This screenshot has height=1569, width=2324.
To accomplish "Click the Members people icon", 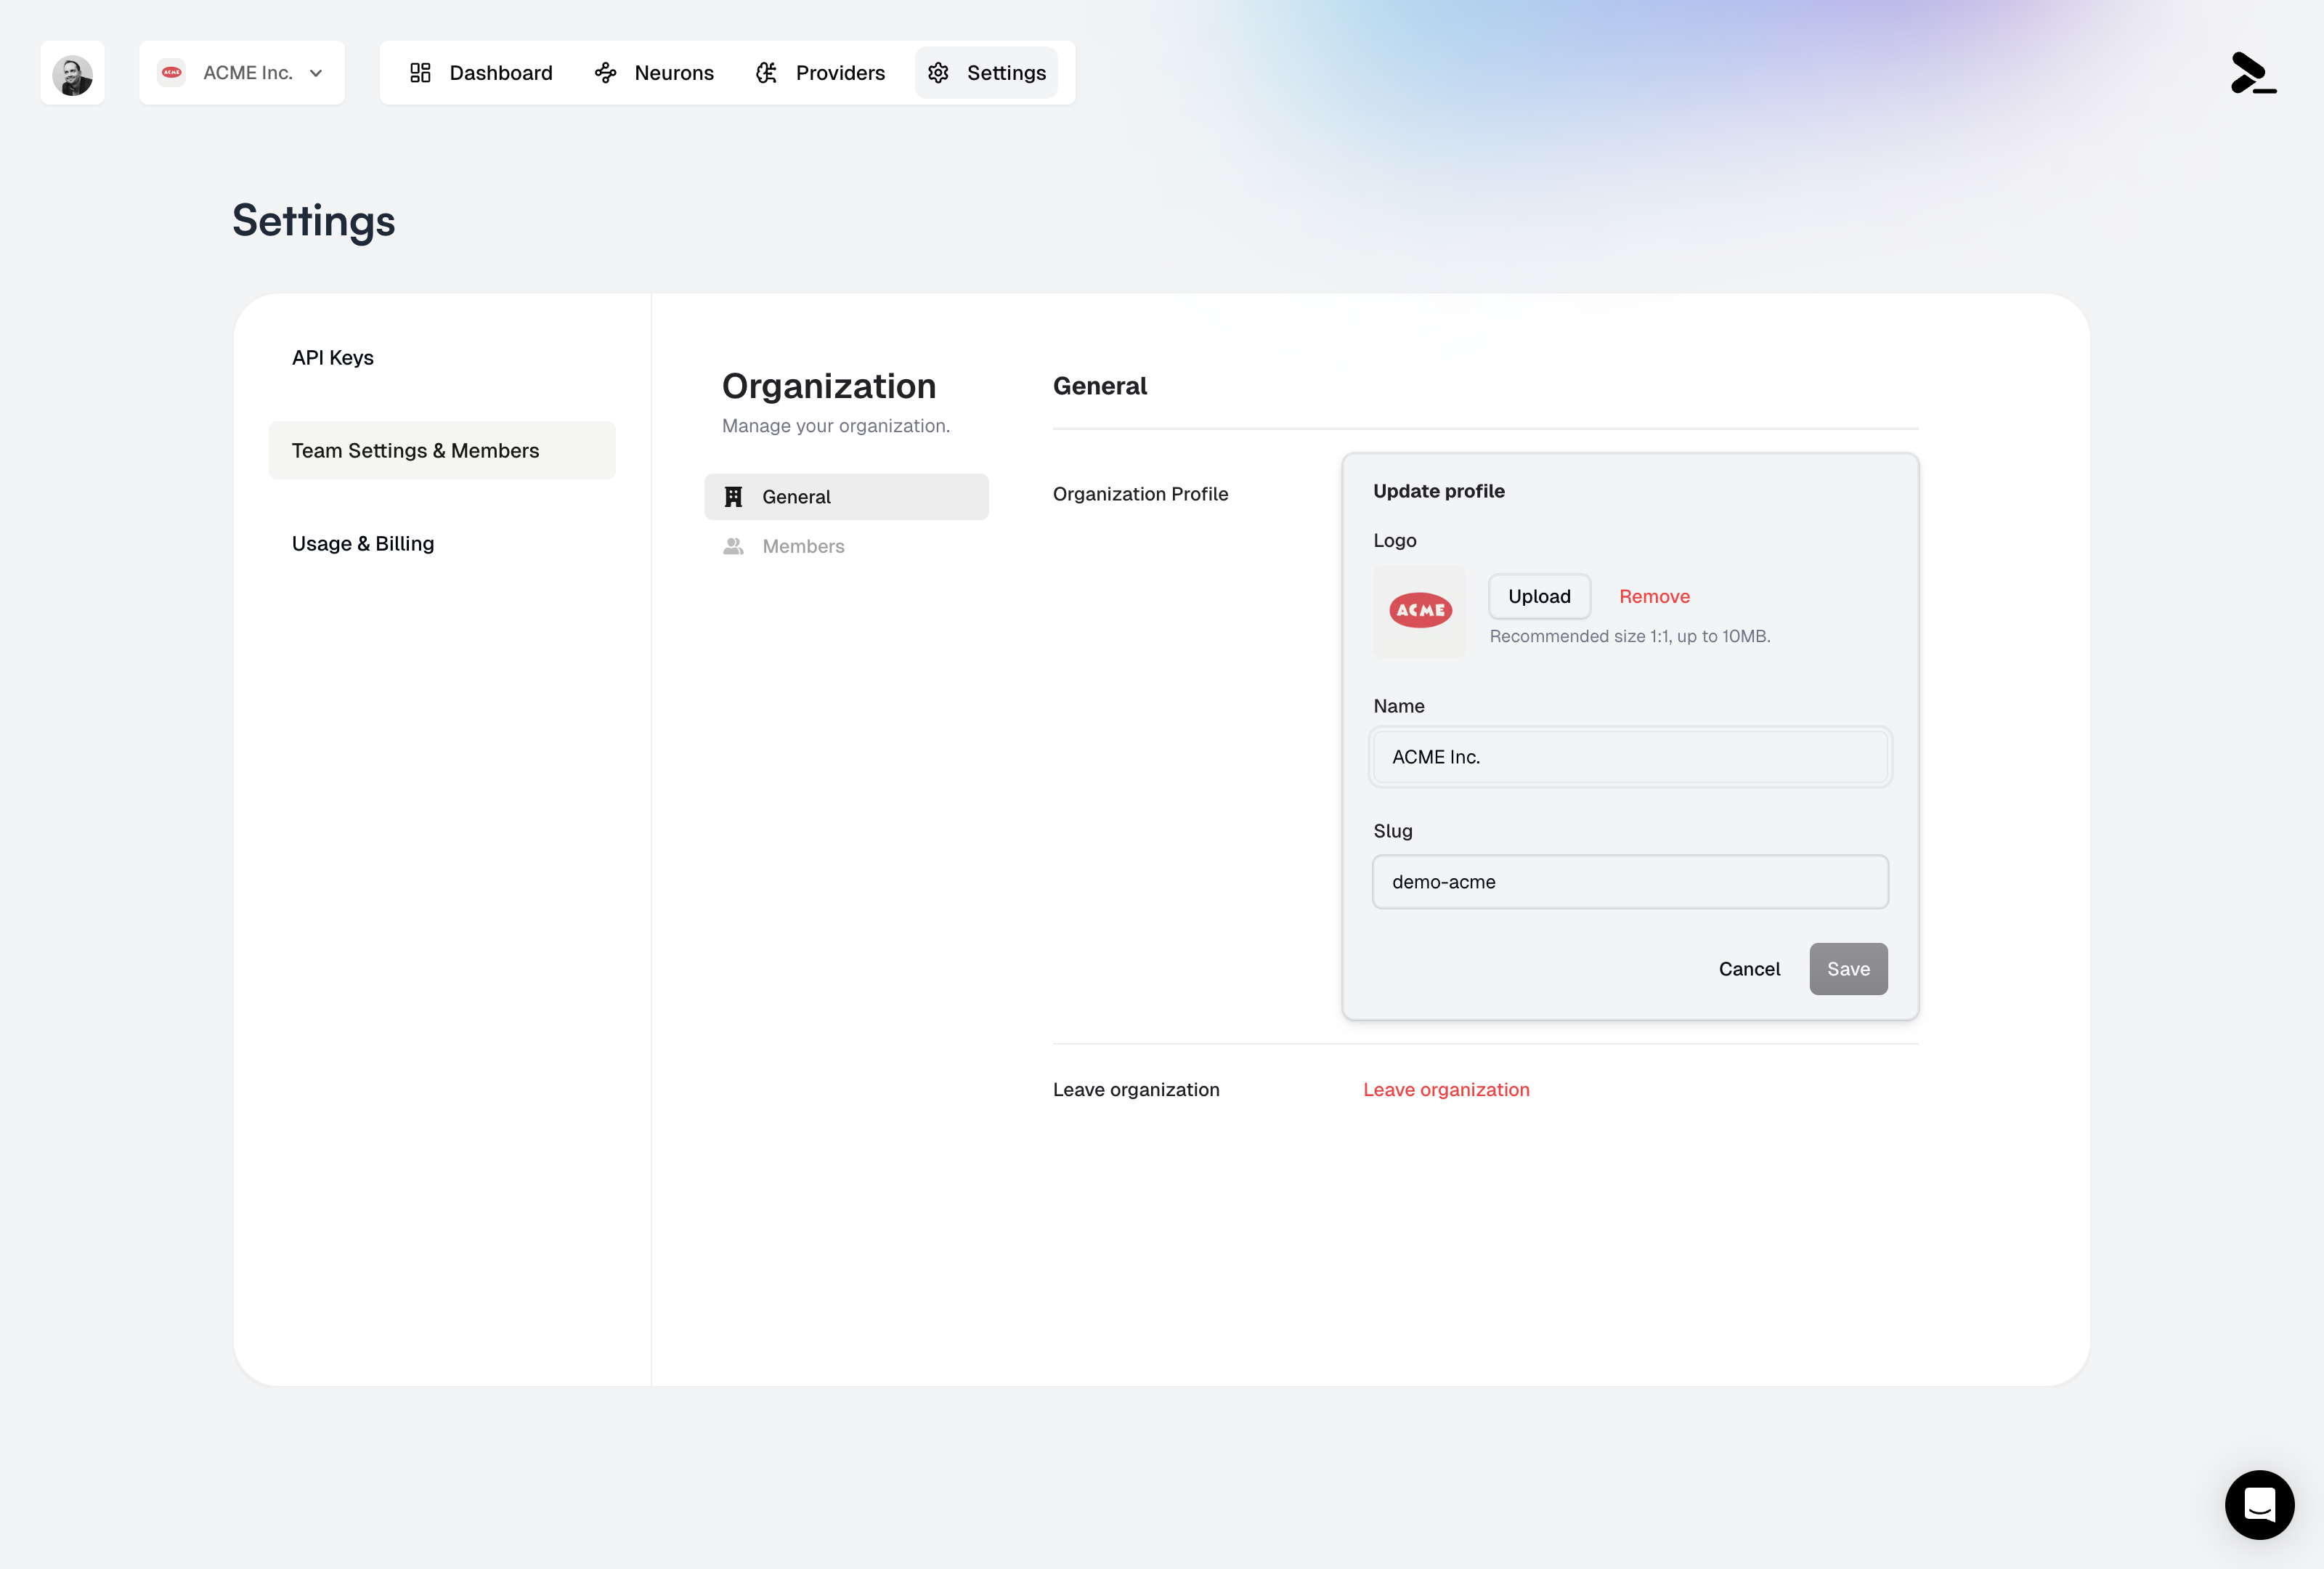I will [x=733, y=546].
